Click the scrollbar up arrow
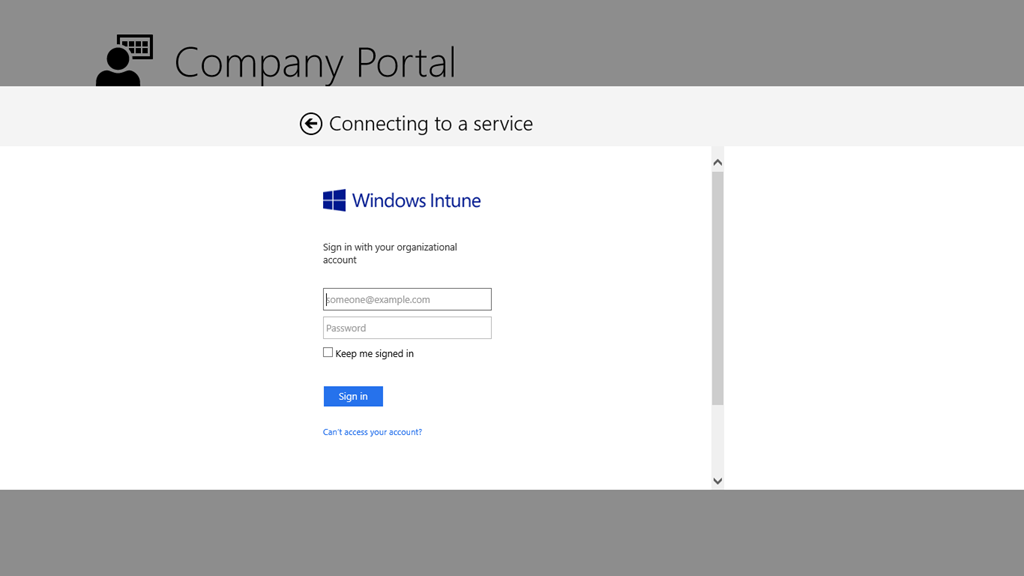This screenshot has height=576, width=1024. pos(717,162)
